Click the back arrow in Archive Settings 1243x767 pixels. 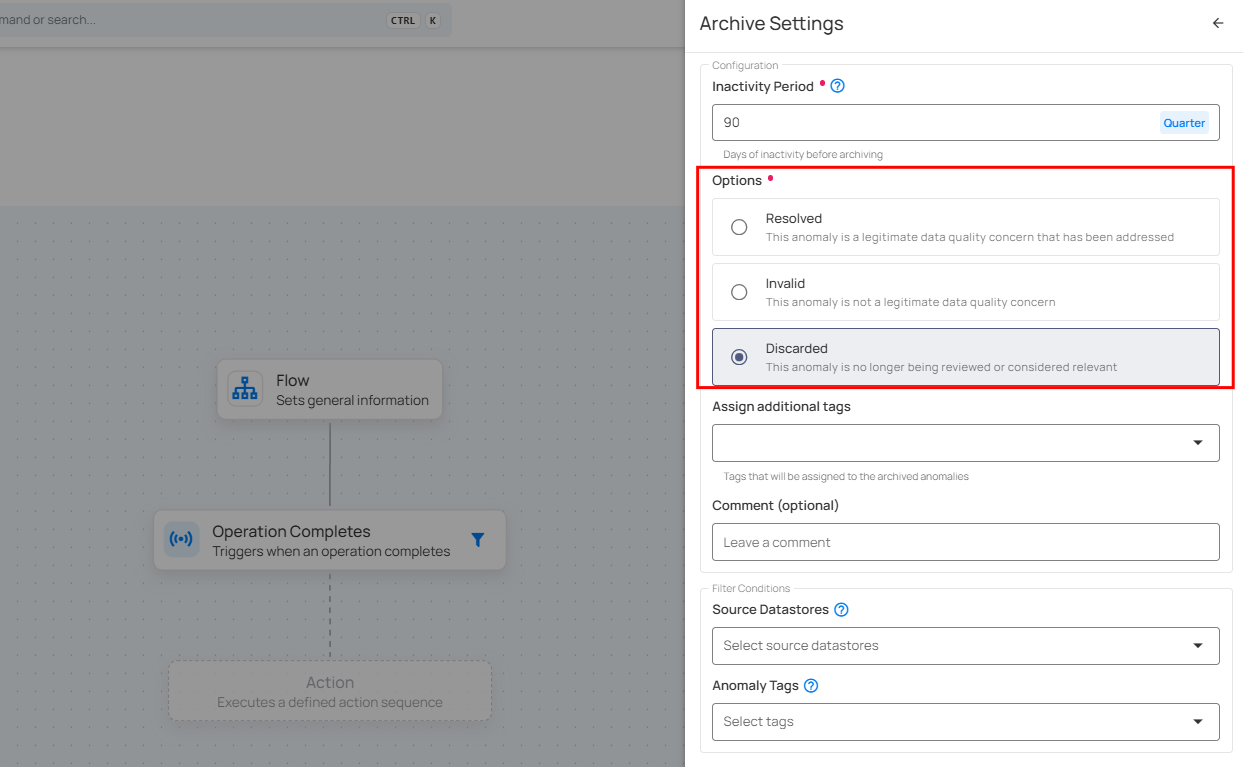point(1217,23)
